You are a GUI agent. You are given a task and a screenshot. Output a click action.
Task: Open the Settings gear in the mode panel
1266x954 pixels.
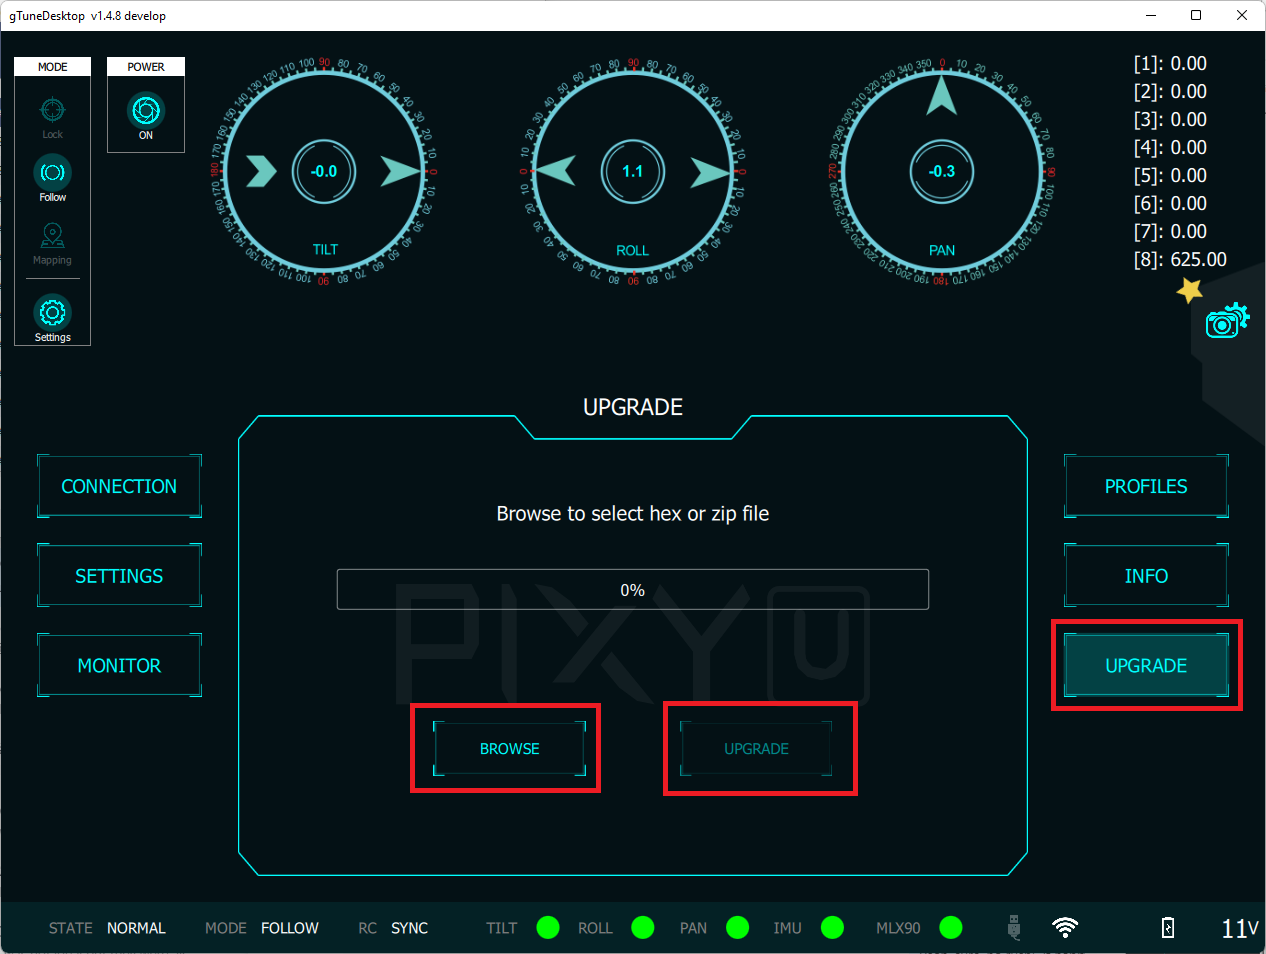click(x=52, y=314)
